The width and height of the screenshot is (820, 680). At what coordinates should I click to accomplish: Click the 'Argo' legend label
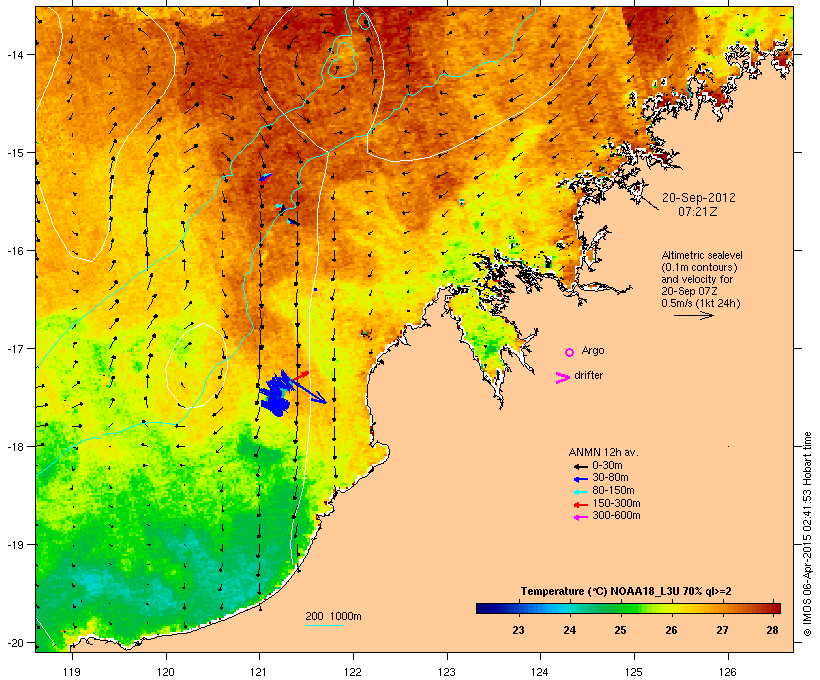click(x=593, y=350)
